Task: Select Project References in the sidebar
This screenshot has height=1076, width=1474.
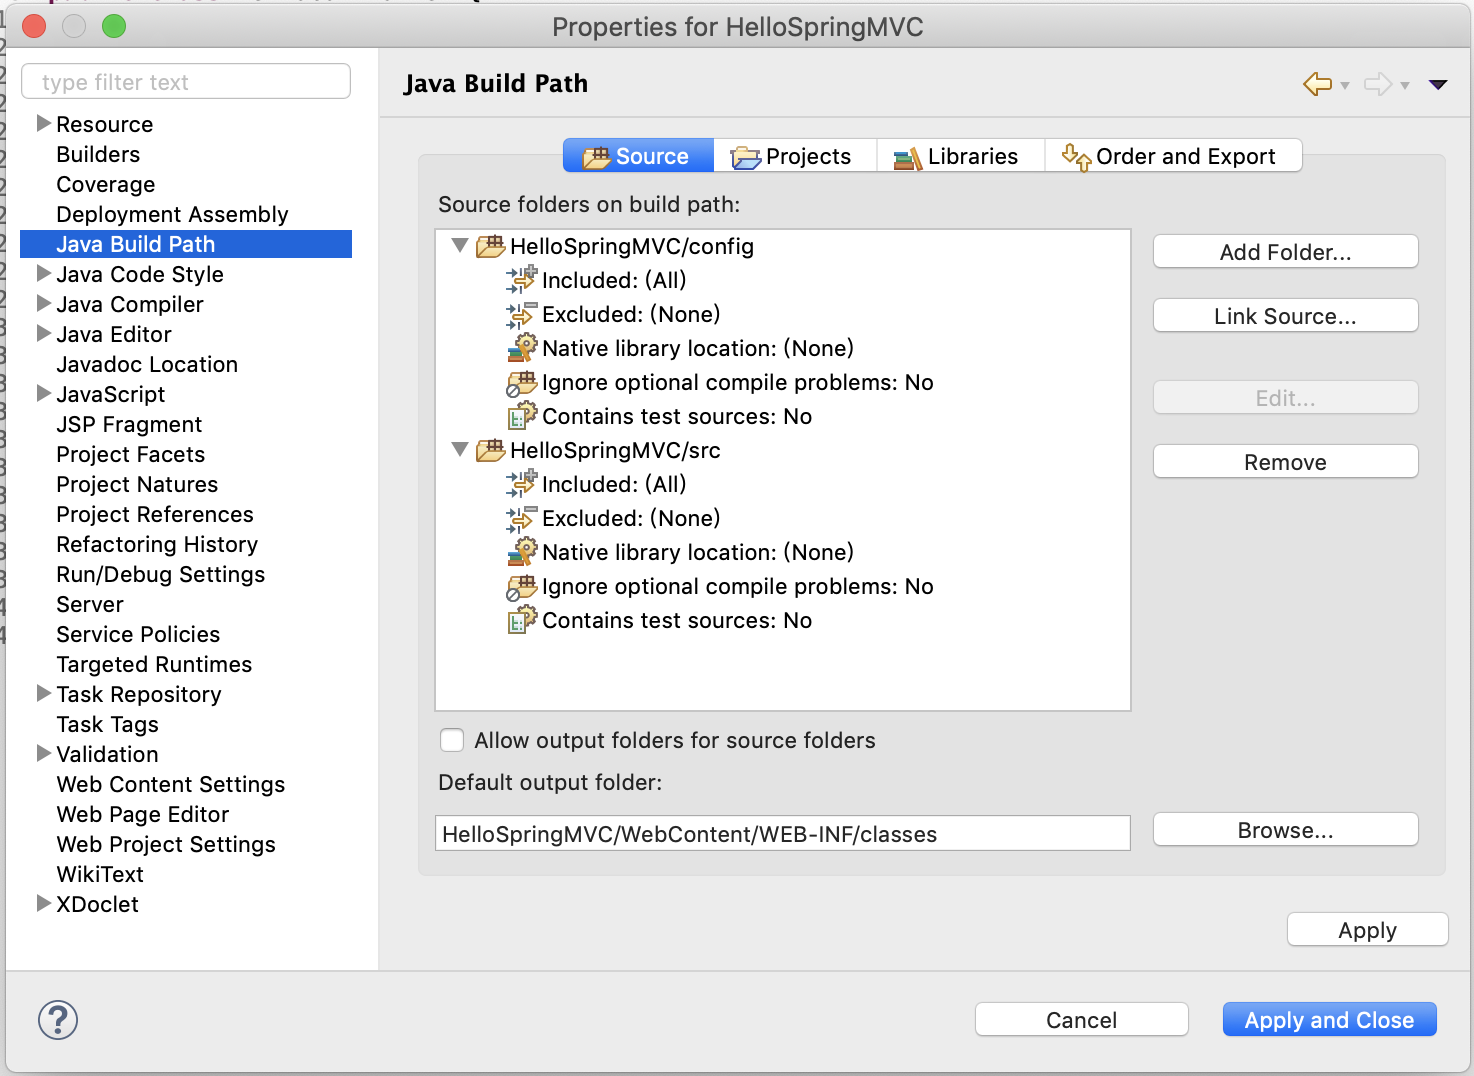Action: point(155,514)
